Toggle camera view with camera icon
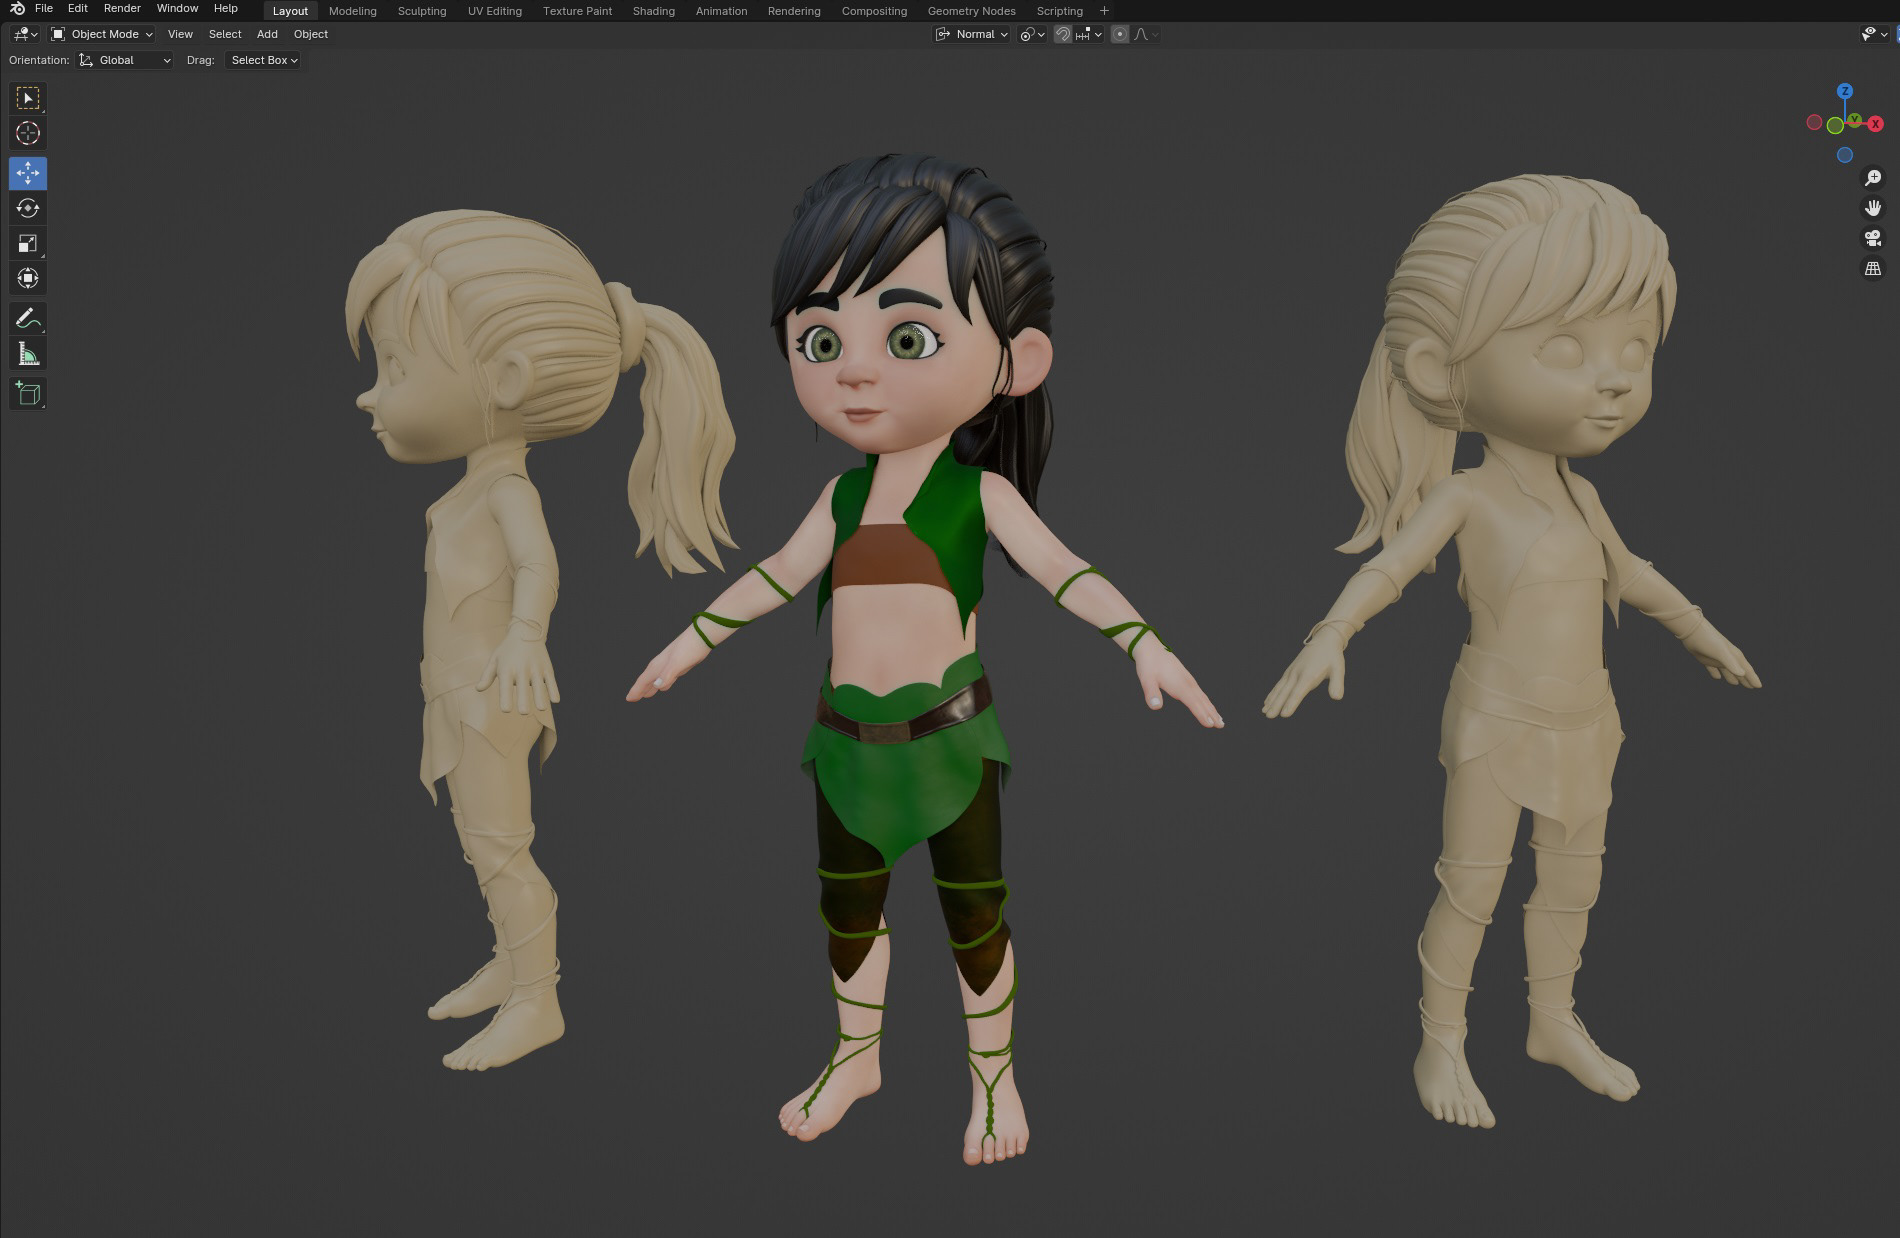 click(1873, 238)
